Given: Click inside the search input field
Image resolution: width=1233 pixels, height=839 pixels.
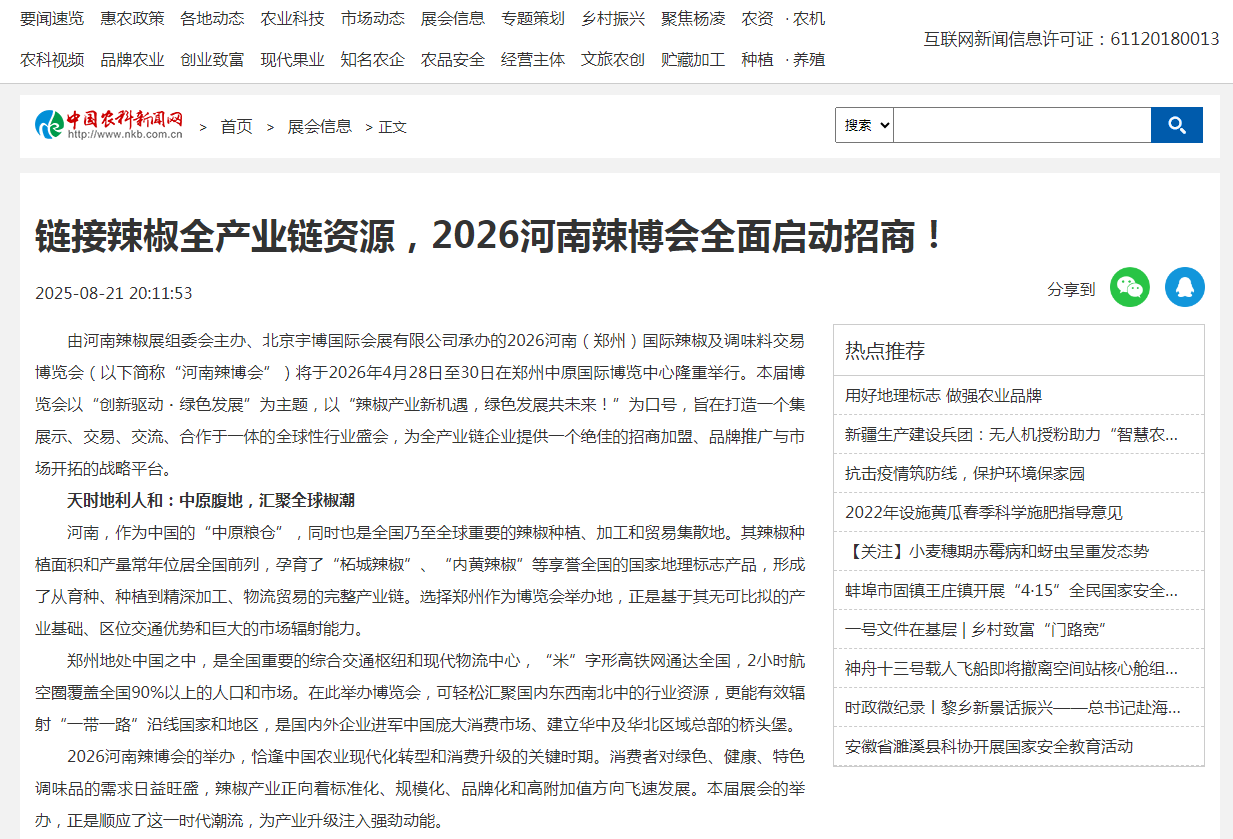Looking at the screenshot, I should click(x=1020, y=124).
